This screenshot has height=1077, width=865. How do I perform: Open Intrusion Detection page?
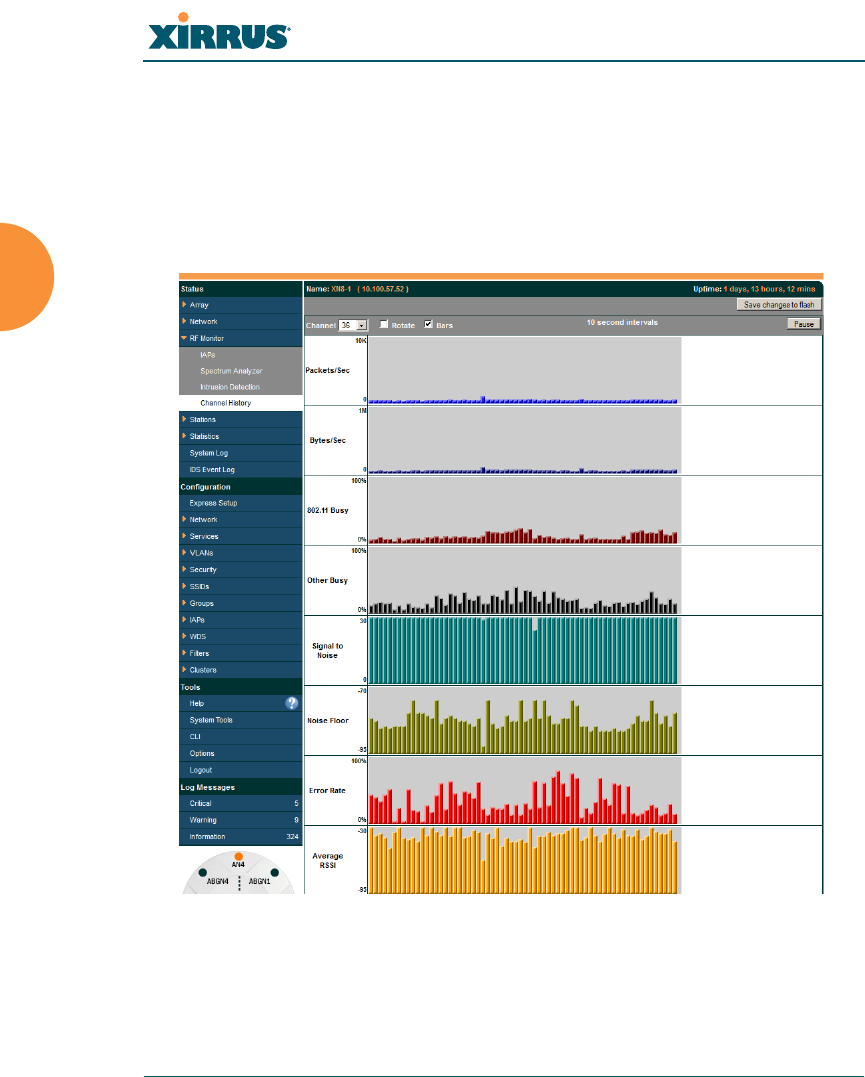tap(240, 387)
